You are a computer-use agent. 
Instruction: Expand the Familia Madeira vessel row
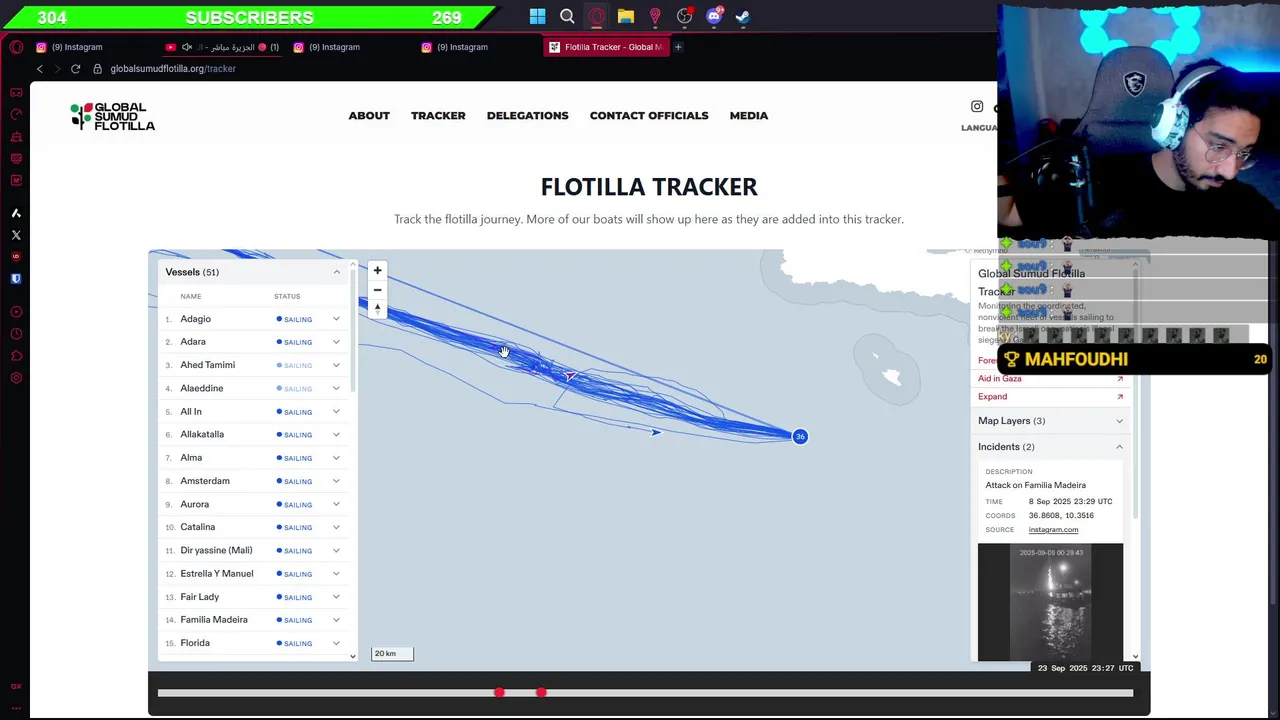click(336, 620)
